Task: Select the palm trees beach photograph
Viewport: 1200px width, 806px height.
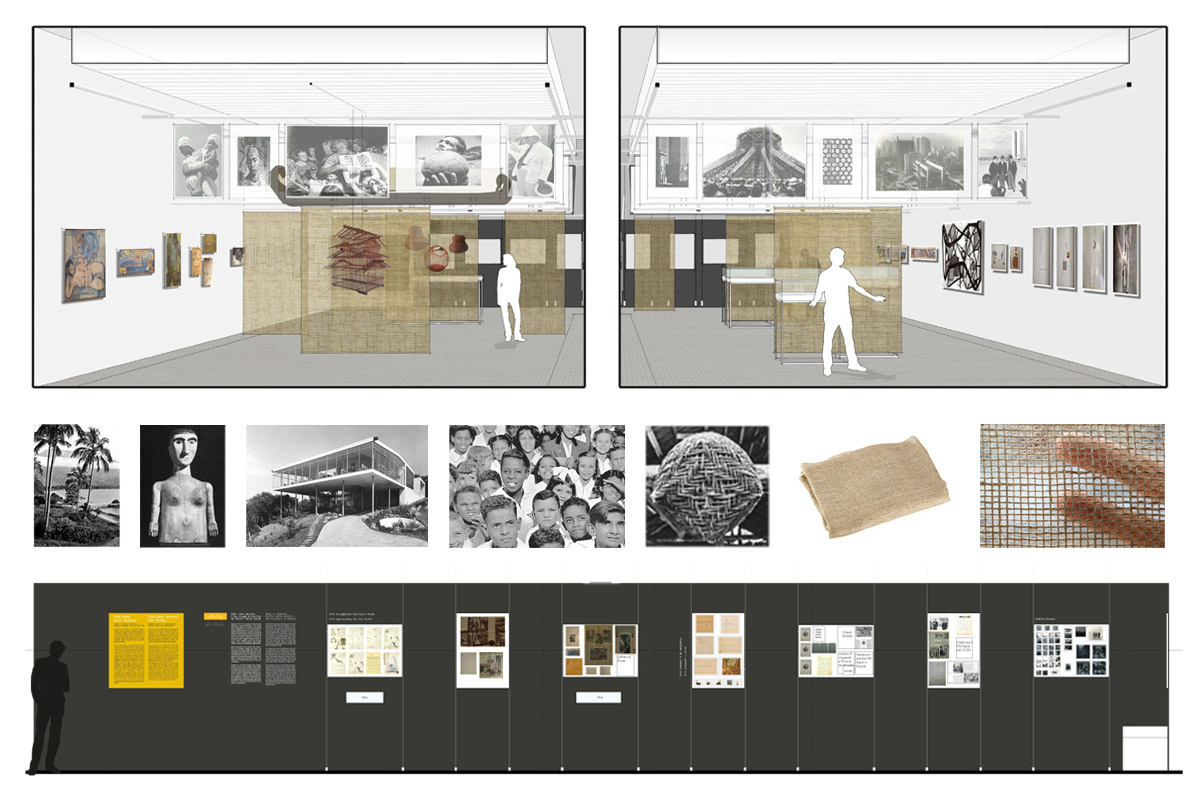Action: (x=76, y=486)
